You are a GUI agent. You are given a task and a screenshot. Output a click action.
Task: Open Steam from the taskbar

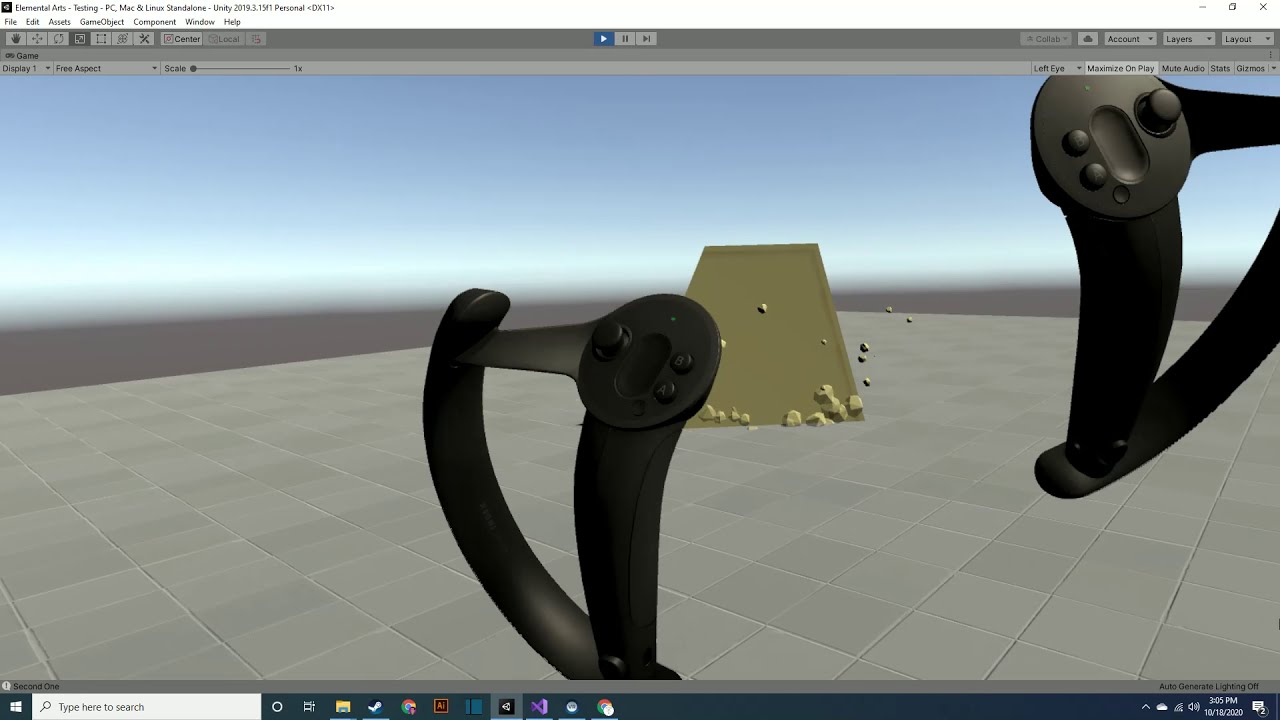point(375,707)
